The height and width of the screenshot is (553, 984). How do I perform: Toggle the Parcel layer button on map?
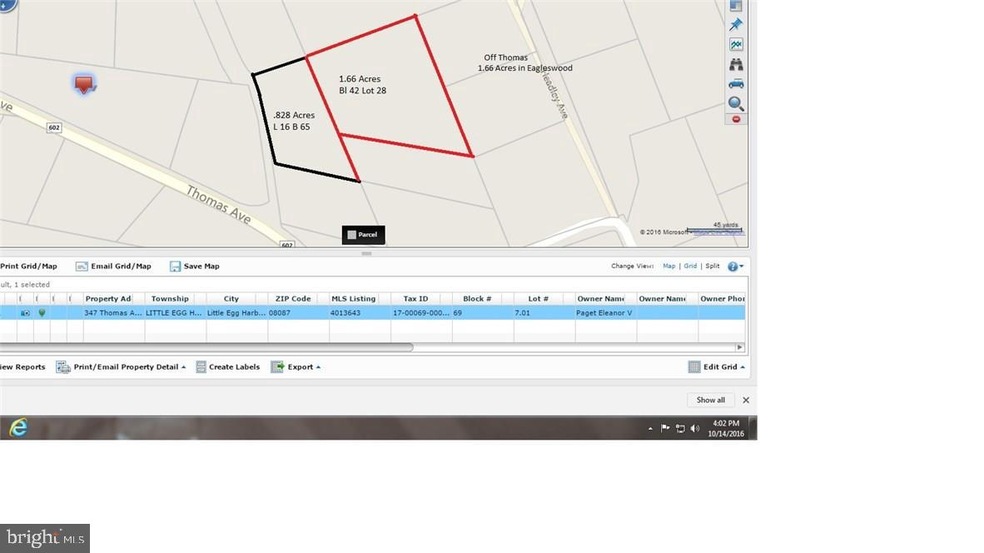[x=363, y=235]
